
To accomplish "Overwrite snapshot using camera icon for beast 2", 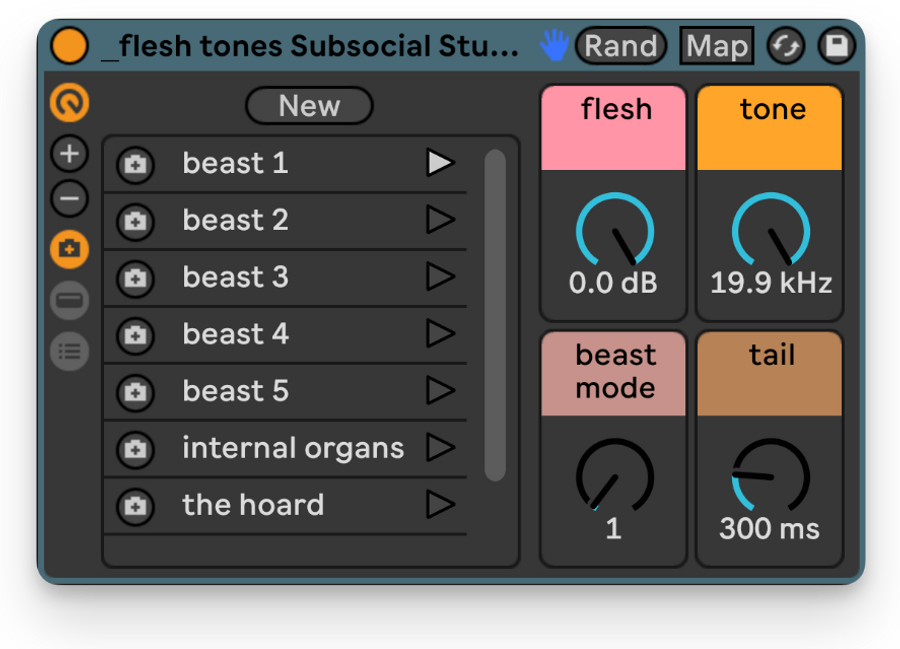I will 135,221.
